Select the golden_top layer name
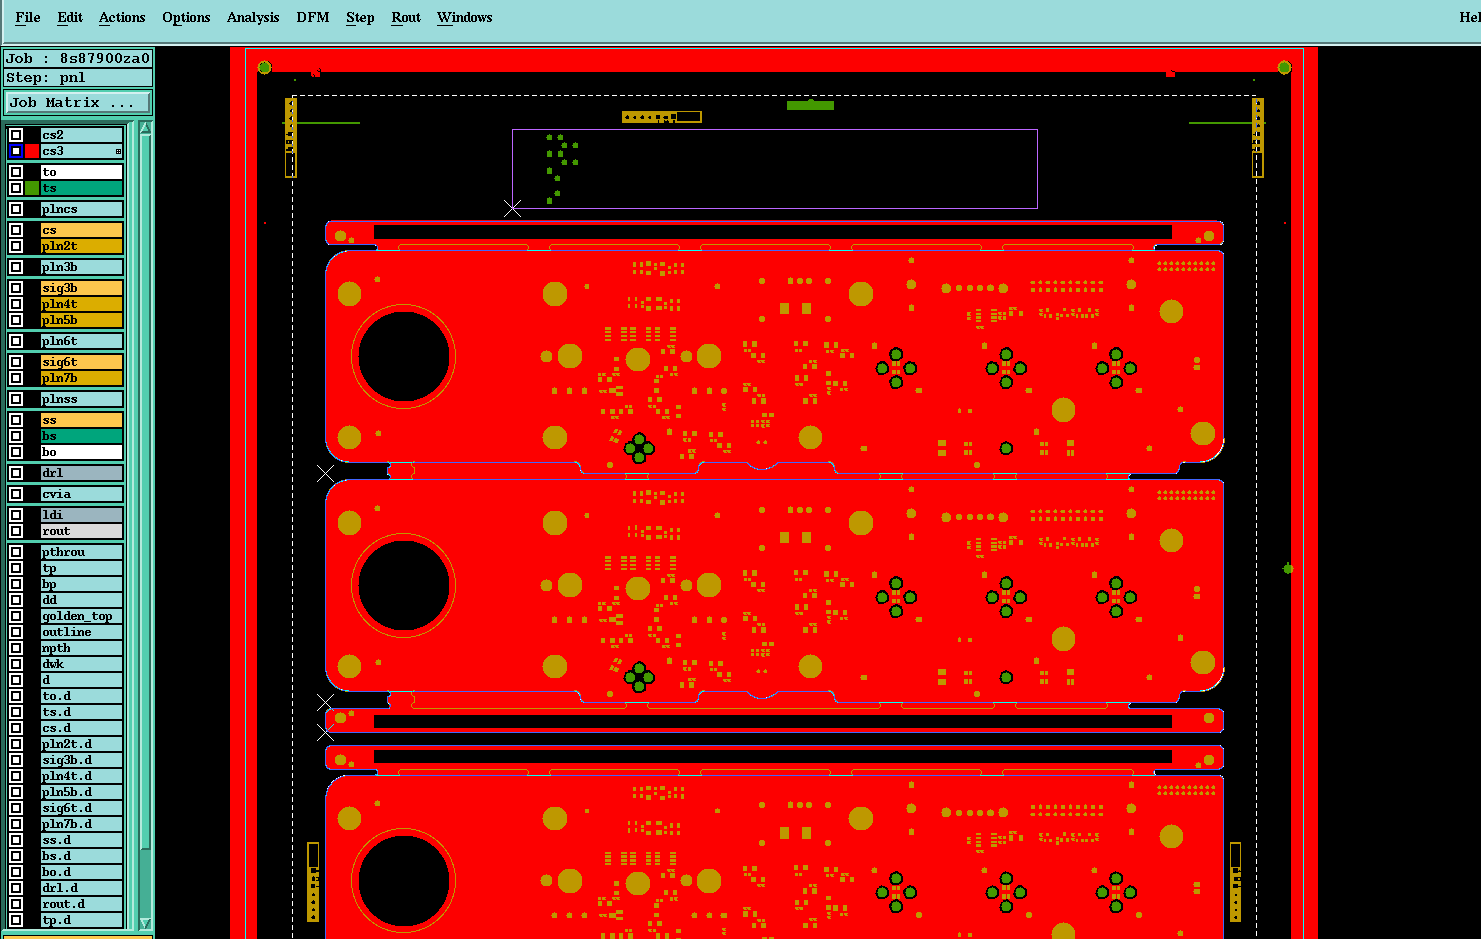Viewport: 1481px width, 939px height. [x=82, y=616]
